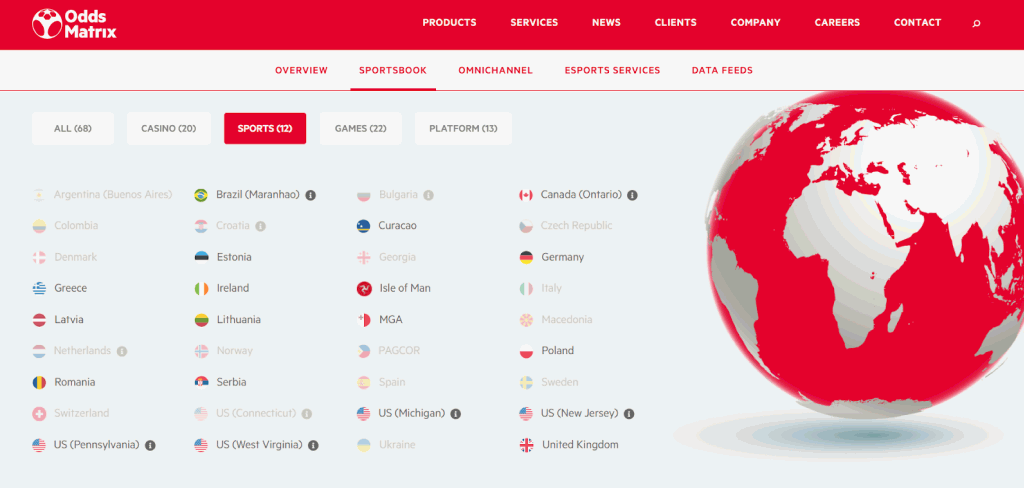Screen dimensions: 1024x488
Task: Click the PAGCOR entry
Action: (389, 351)
